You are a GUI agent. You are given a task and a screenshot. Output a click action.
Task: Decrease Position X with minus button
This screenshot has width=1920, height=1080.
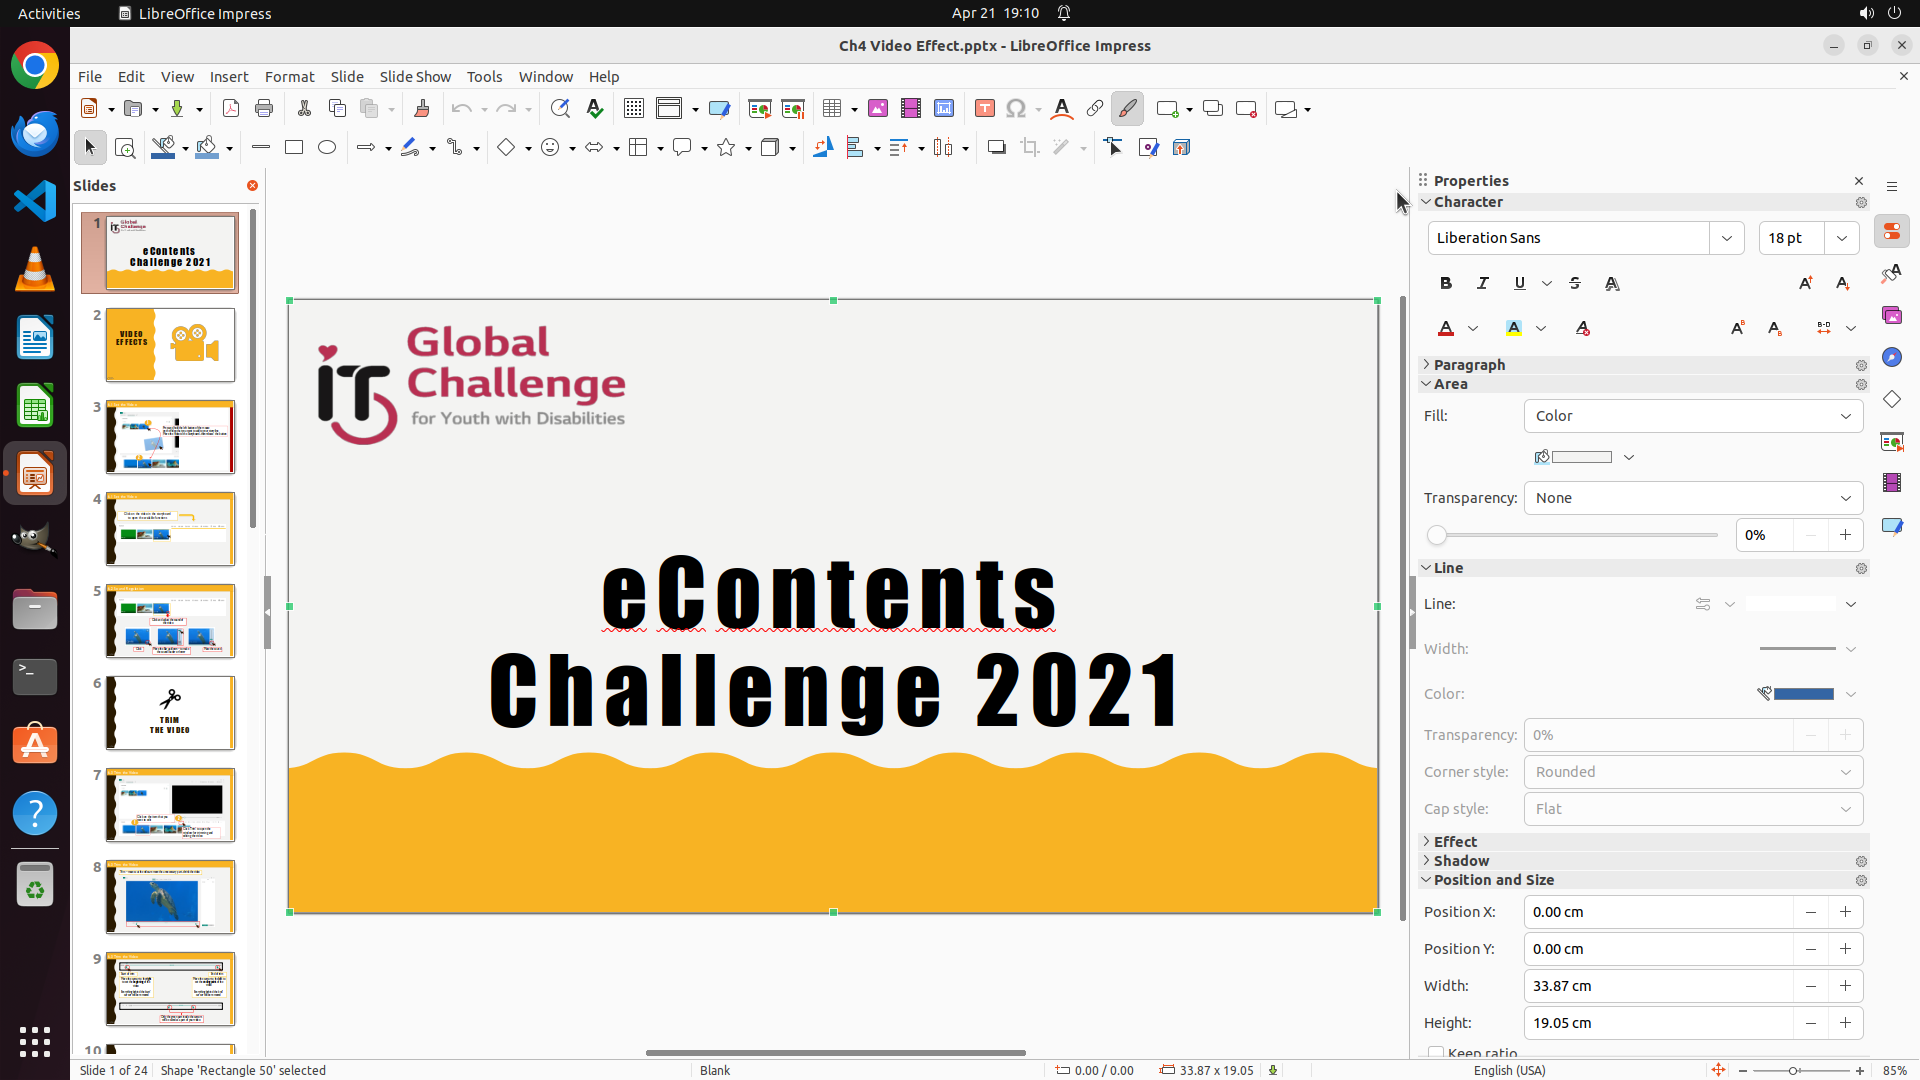coord(1810,912)
